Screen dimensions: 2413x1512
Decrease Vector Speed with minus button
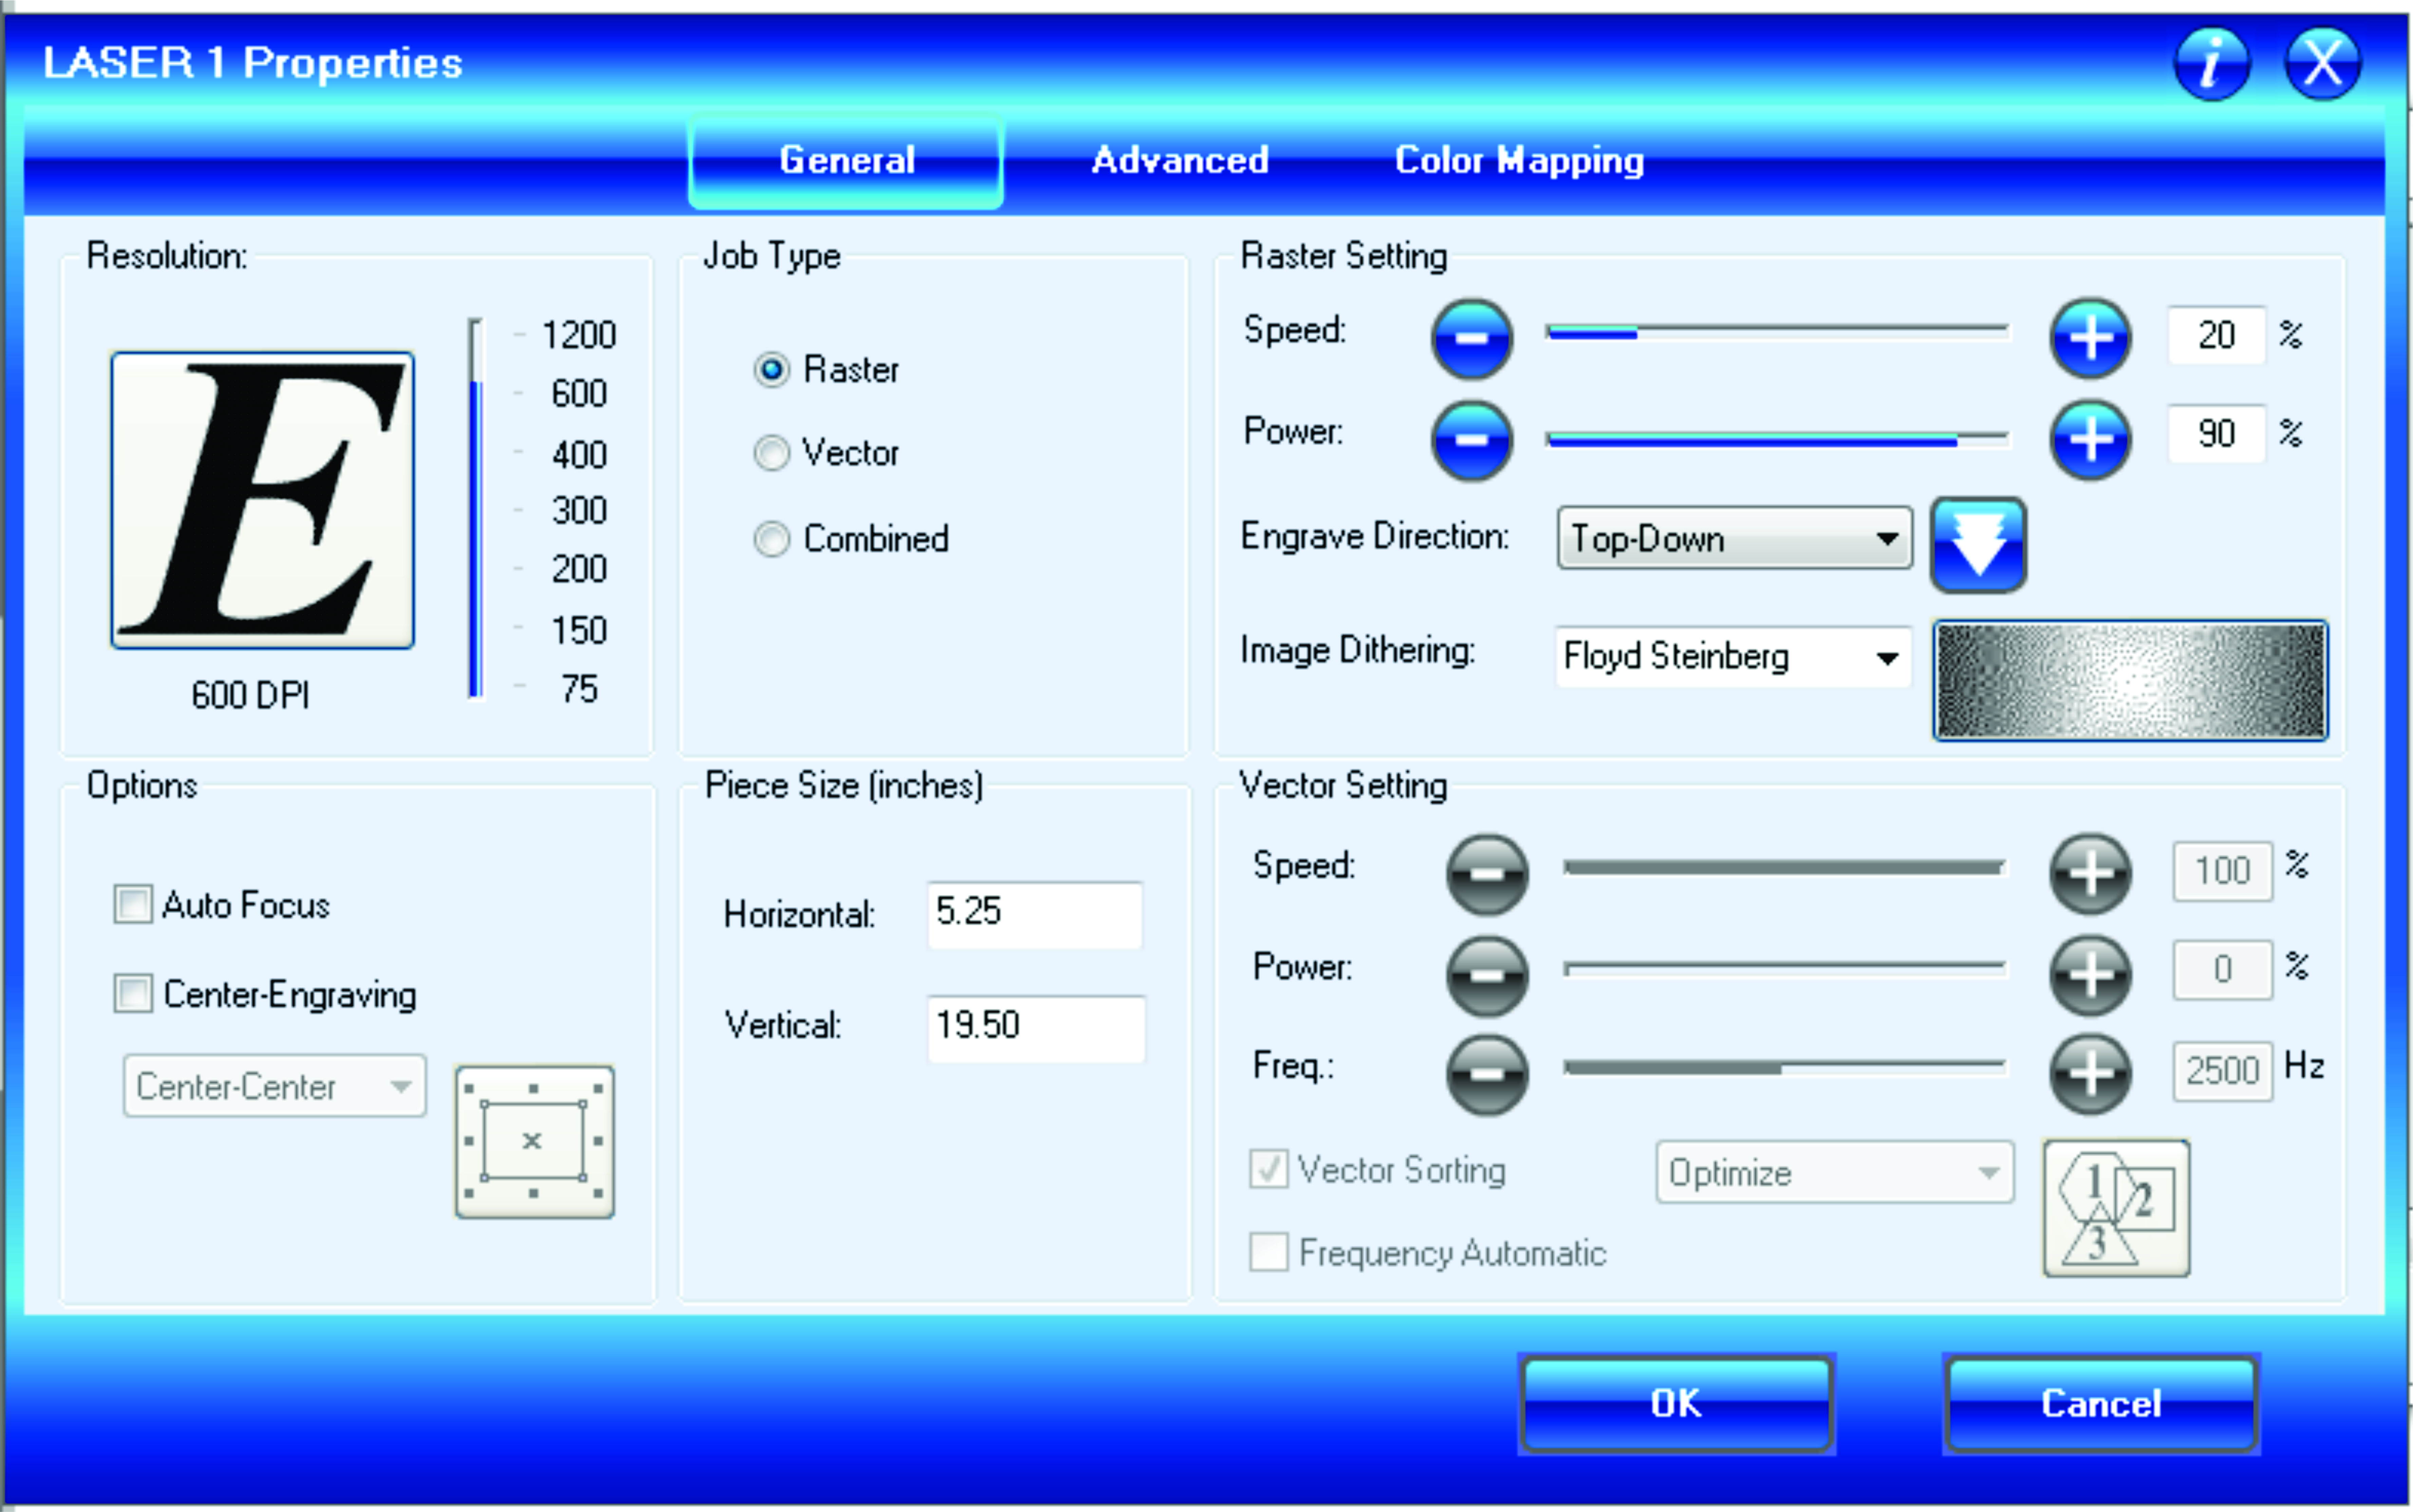tap(1487, 875)
